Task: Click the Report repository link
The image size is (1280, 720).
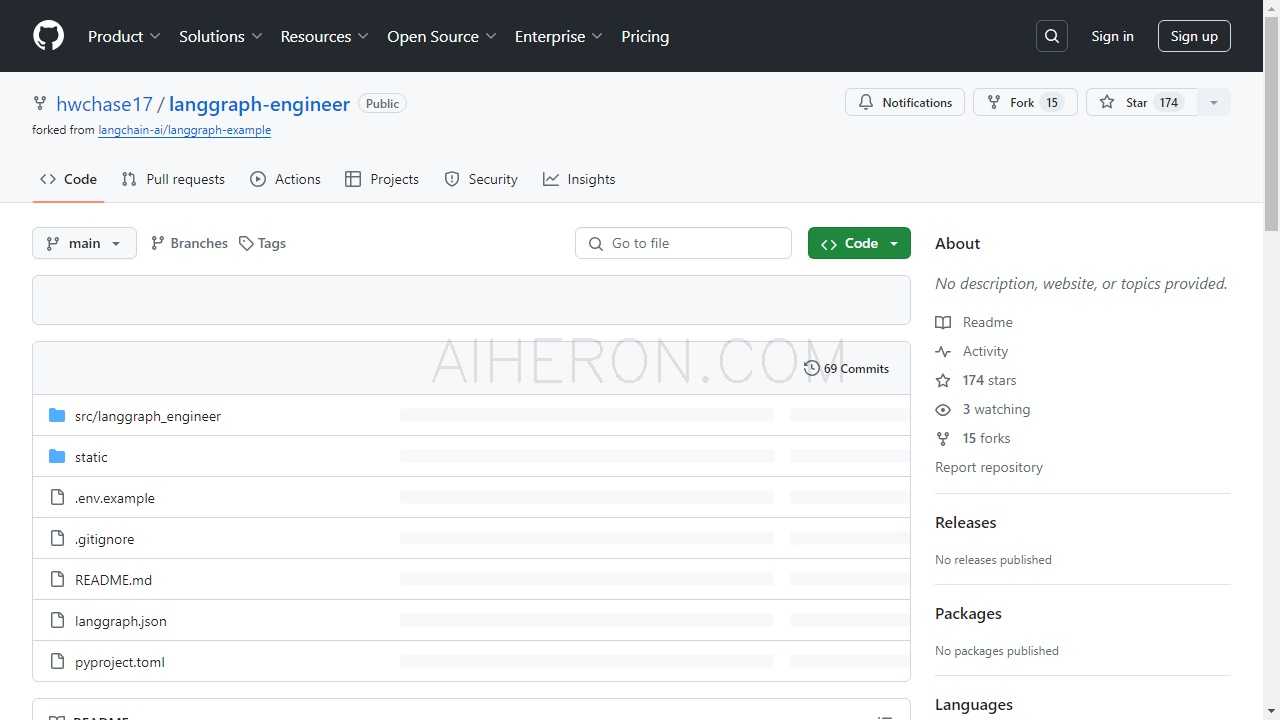Action: point(989,467)
